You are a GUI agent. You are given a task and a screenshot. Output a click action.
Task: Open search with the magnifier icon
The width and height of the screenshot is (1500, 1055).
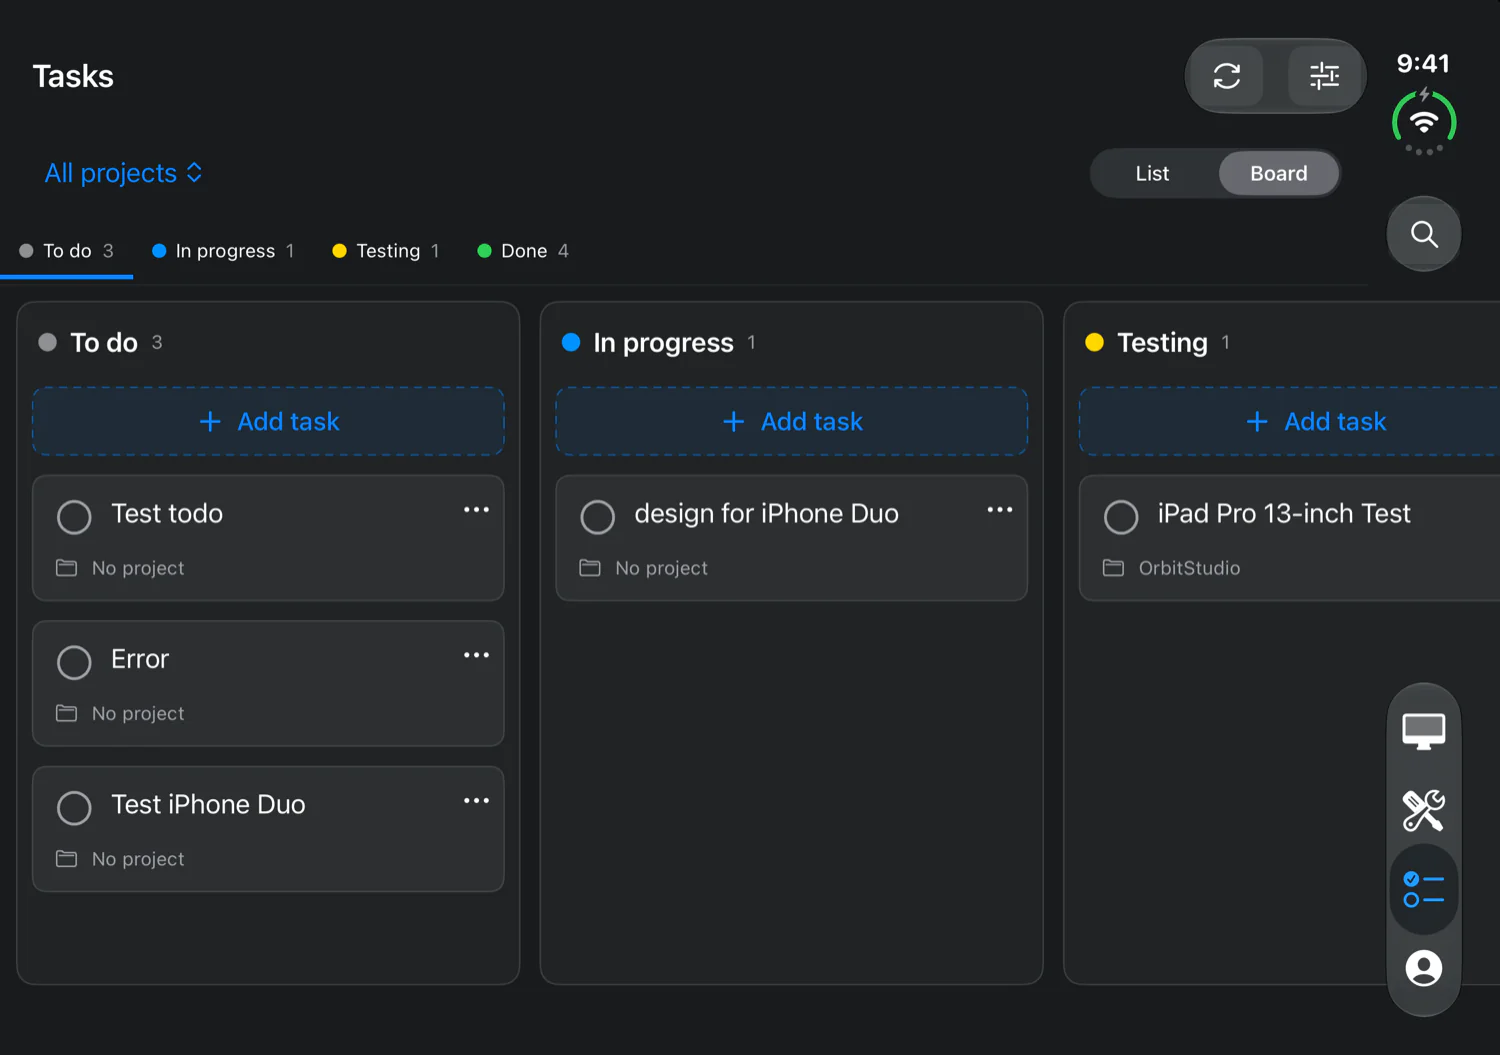tap(1424, 234)
